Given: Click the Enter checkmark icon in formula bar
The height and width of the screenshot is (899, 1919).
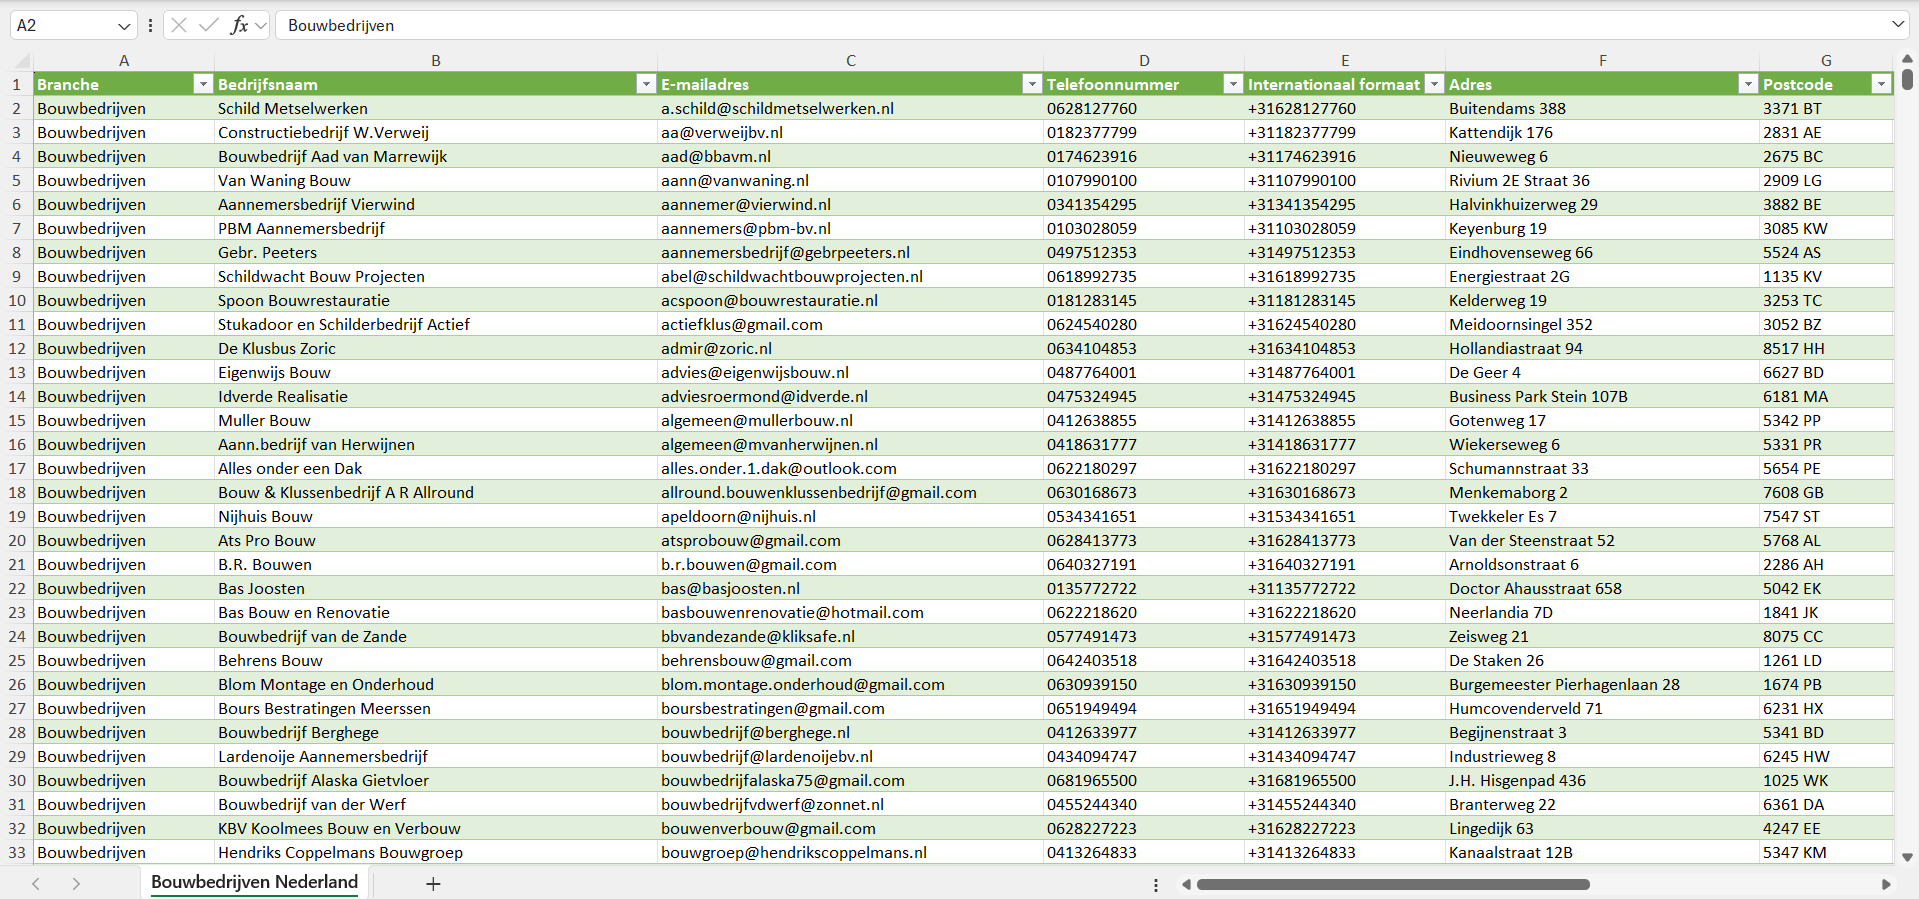Looking at the screenshot, I should coord(208,25).
